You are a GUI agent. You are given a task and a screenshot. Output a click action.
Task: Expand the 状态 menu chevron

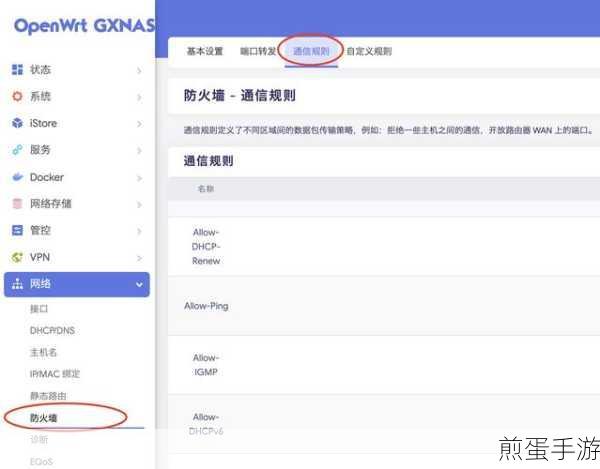(139, 71)
